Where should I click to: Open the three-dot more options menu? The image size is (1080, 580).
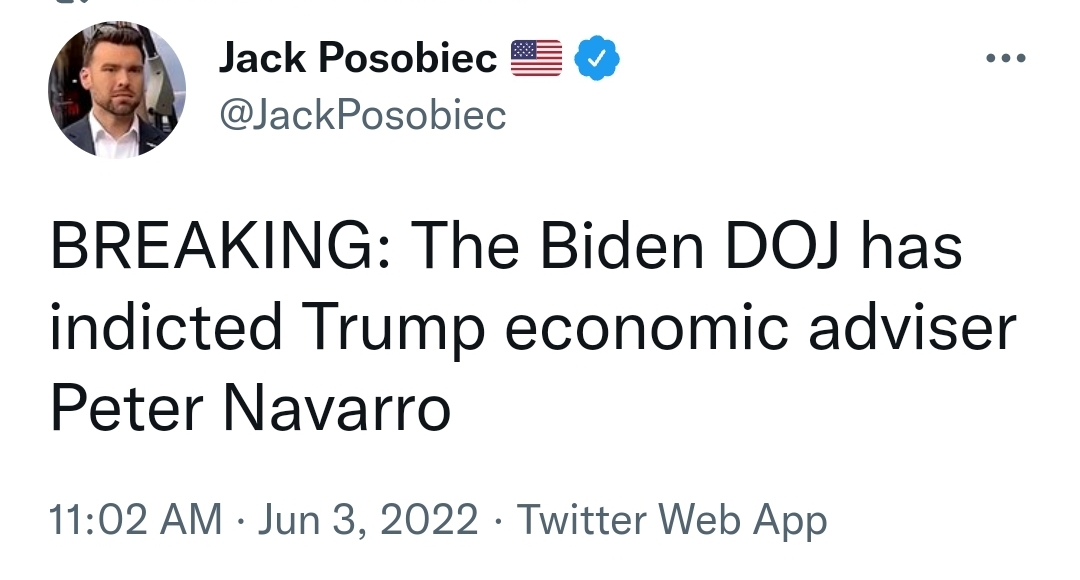click(1006, 59)
